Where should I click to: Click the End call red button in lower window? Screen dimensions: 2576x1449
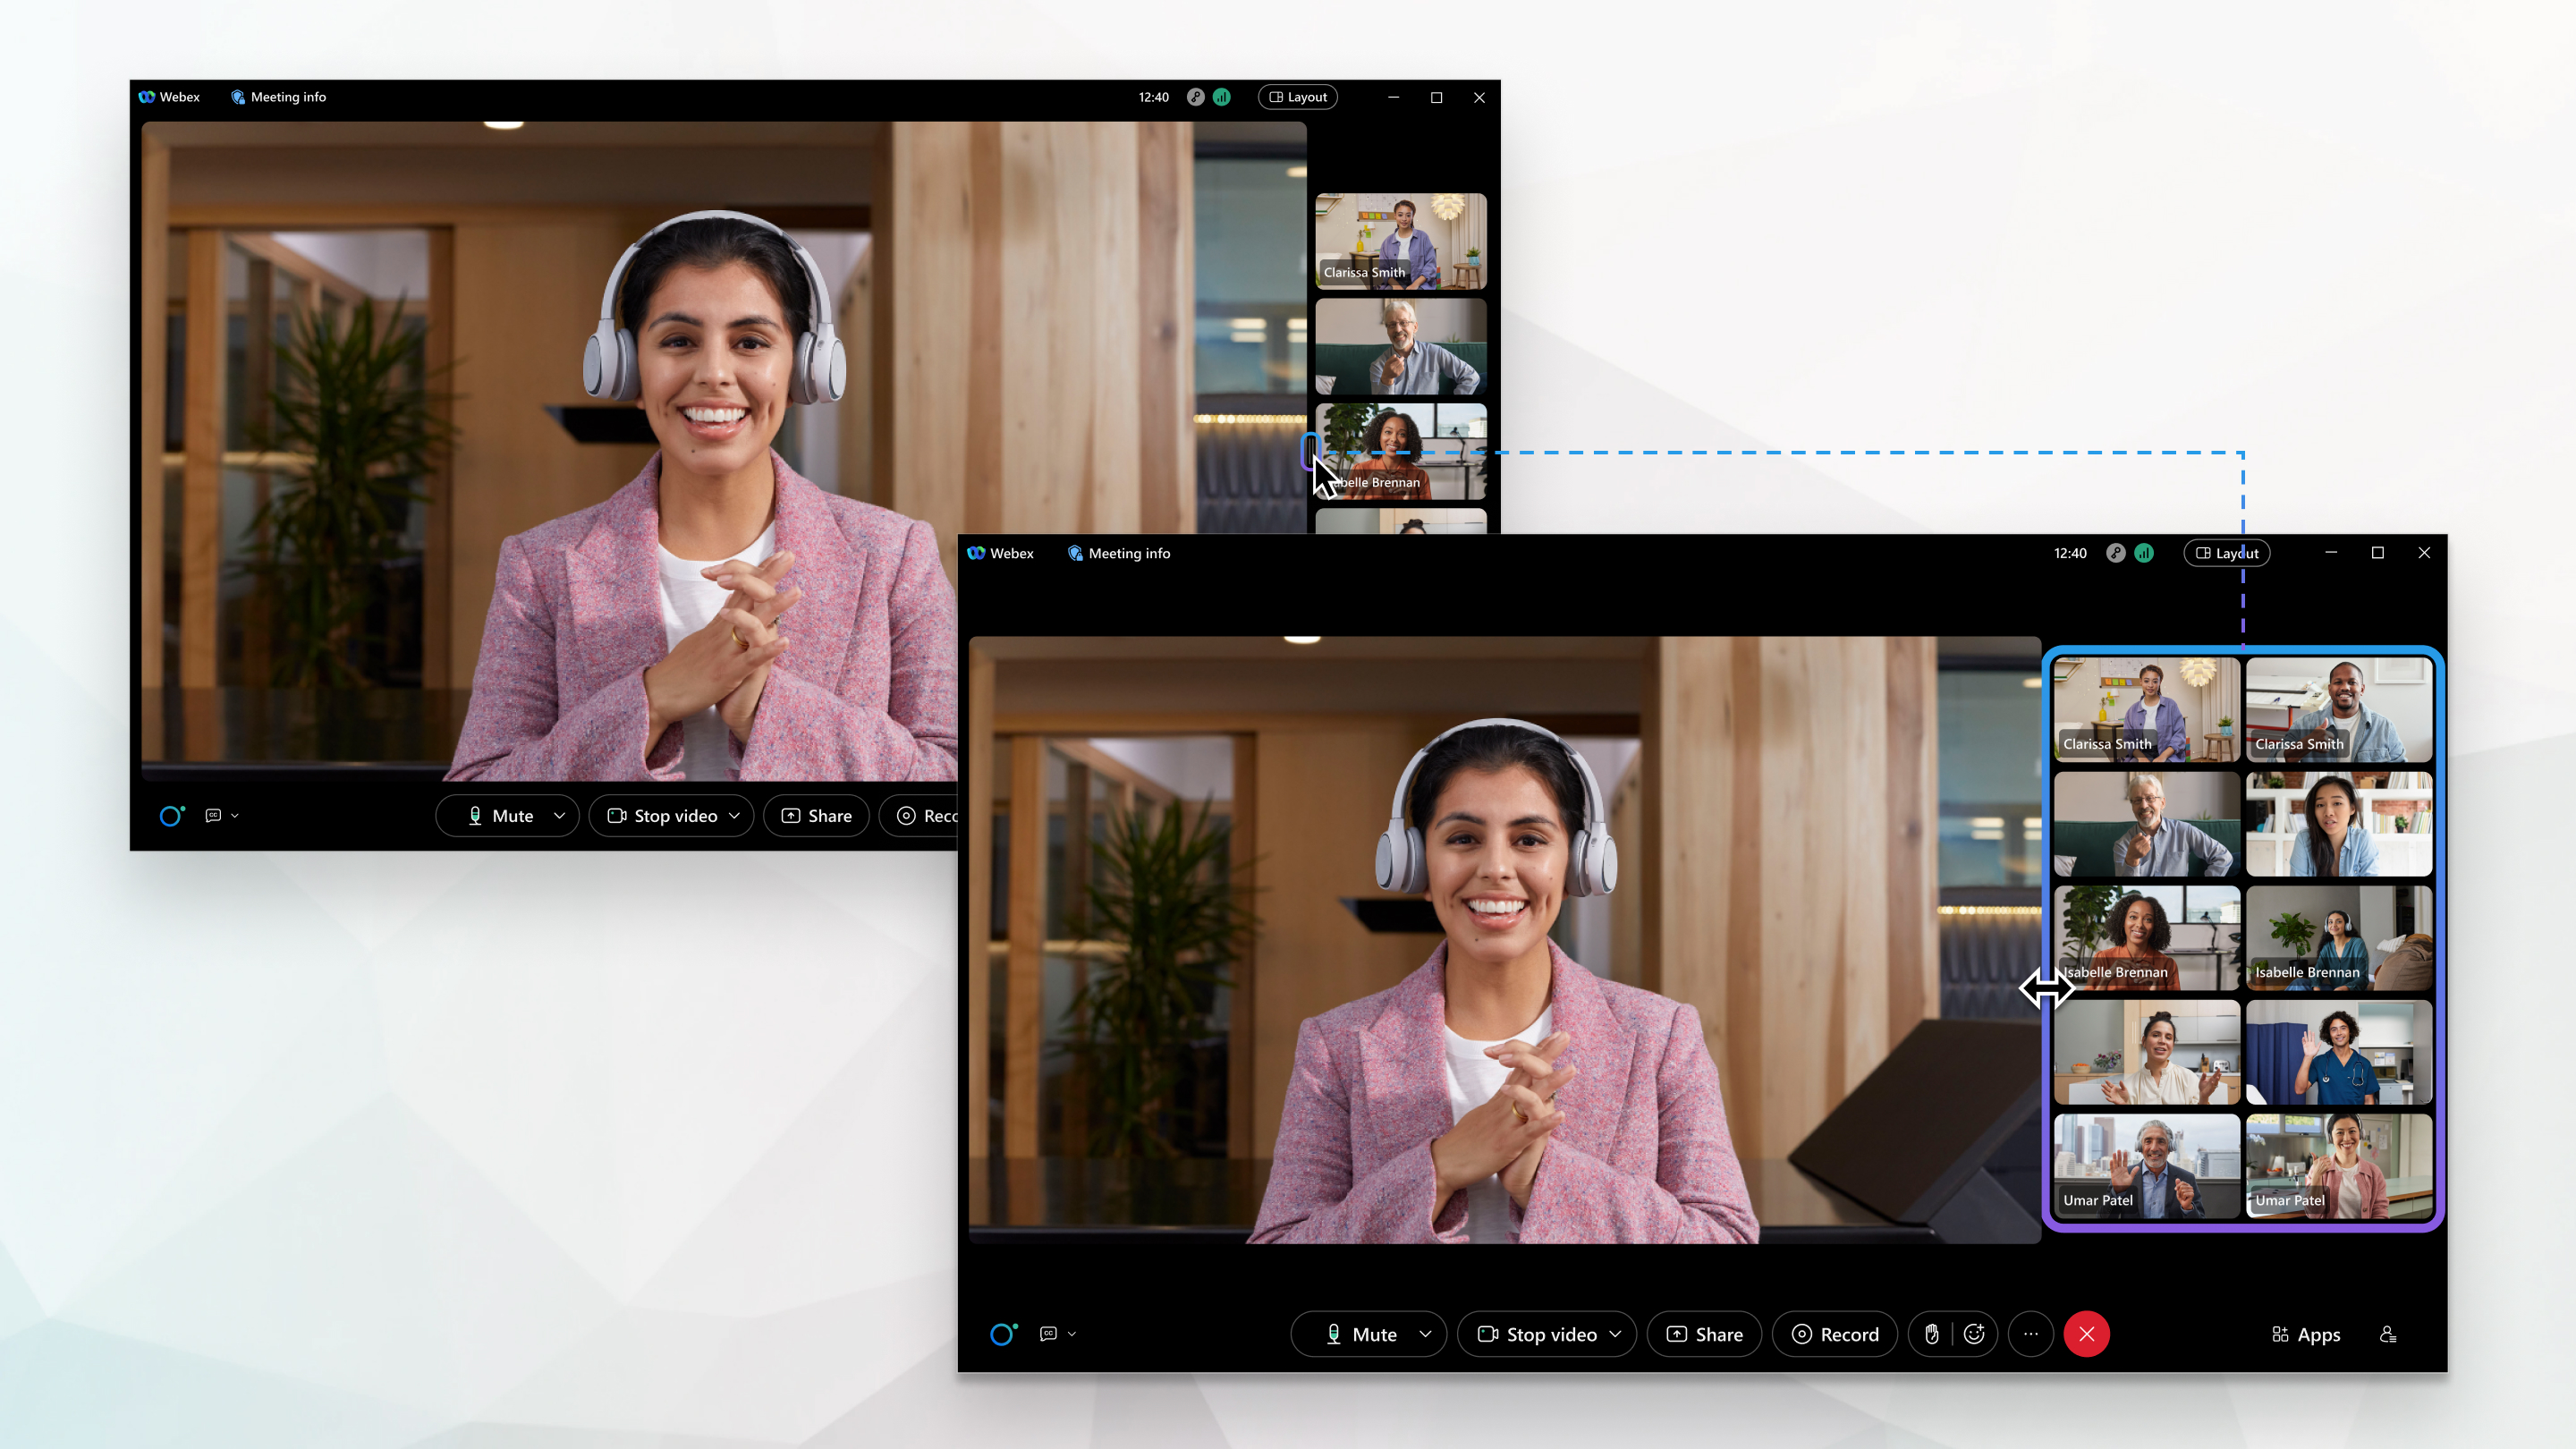point(2088,1334)
